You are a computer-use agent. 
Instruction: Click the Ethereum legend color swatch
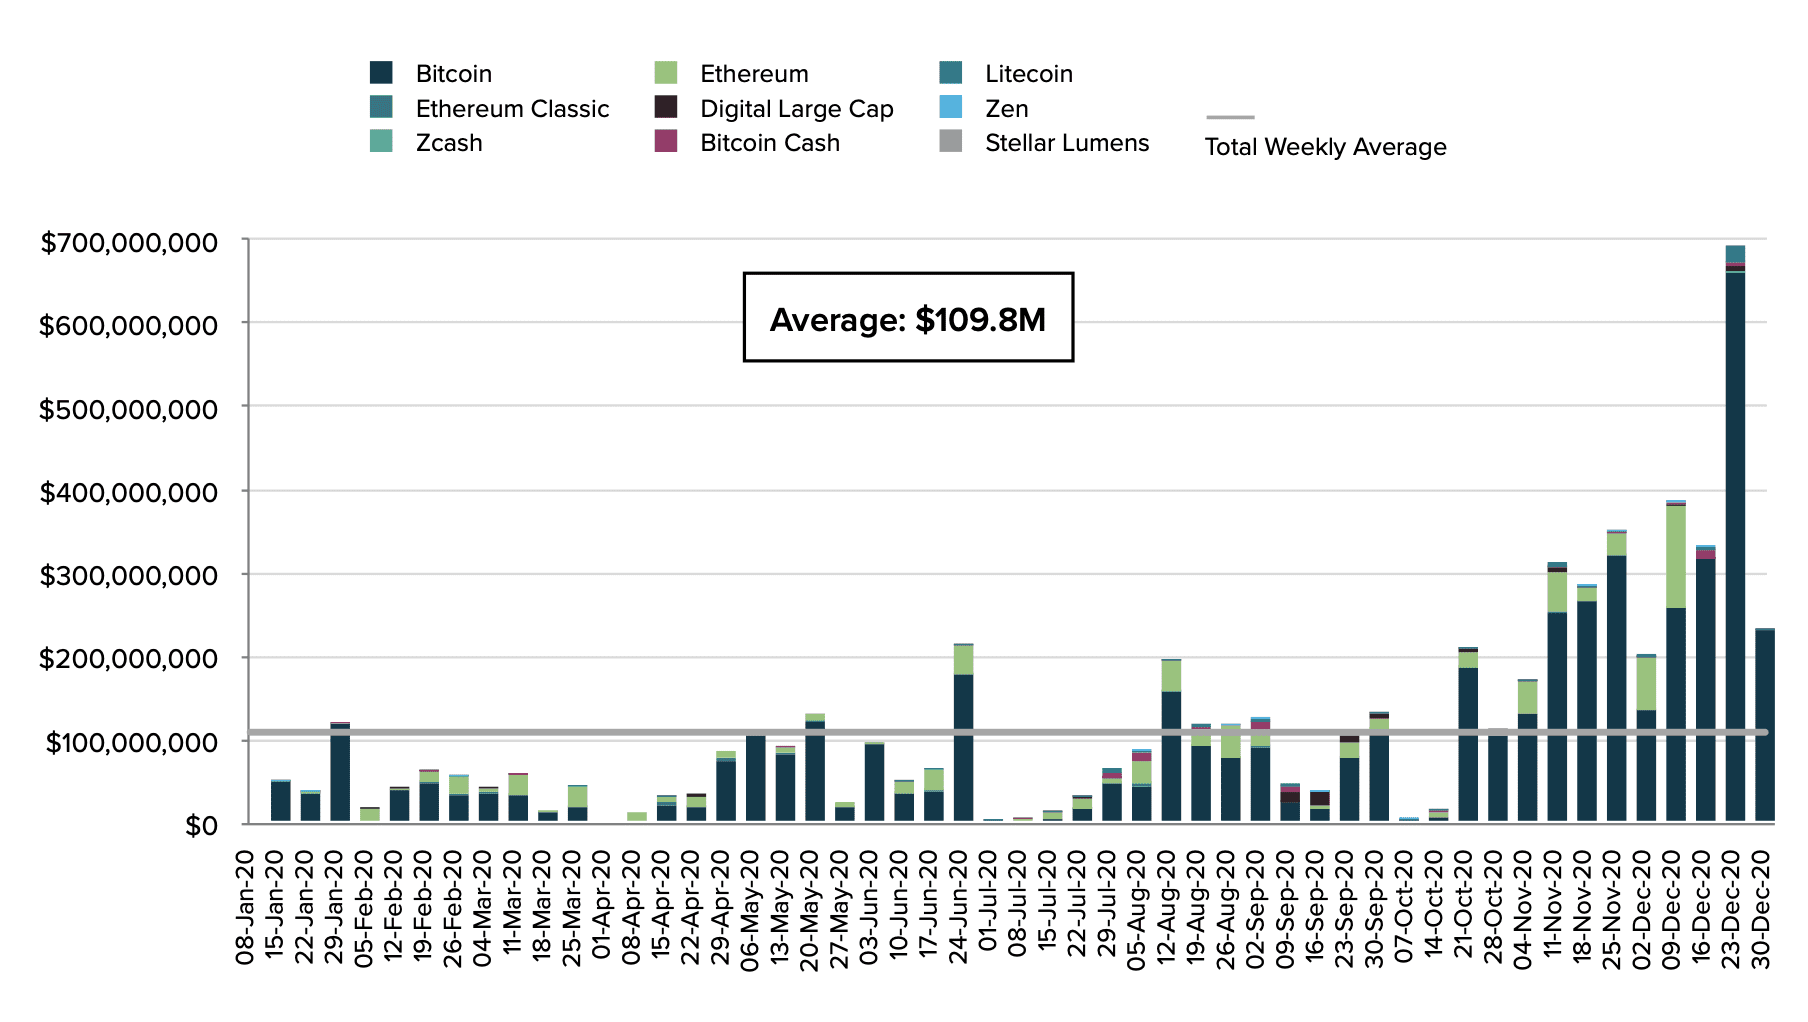tap(666, 73)
